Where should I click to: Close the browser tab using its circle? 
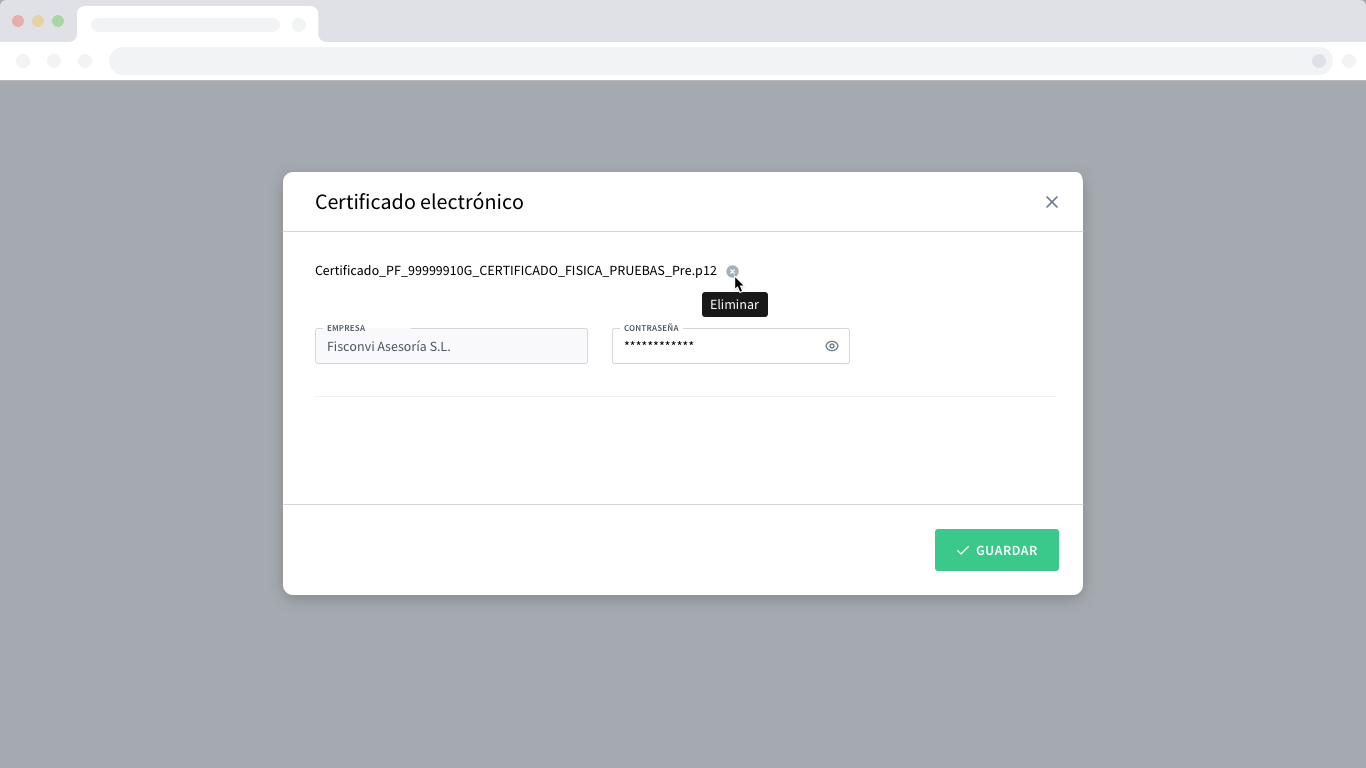(x=299, y=25)
